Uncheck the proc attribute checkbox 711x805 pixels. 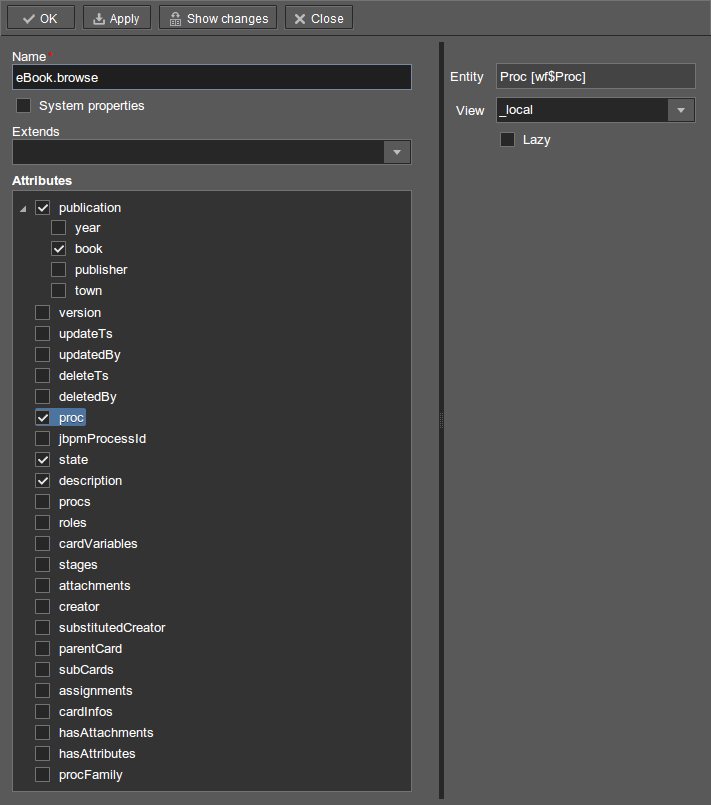43,418
